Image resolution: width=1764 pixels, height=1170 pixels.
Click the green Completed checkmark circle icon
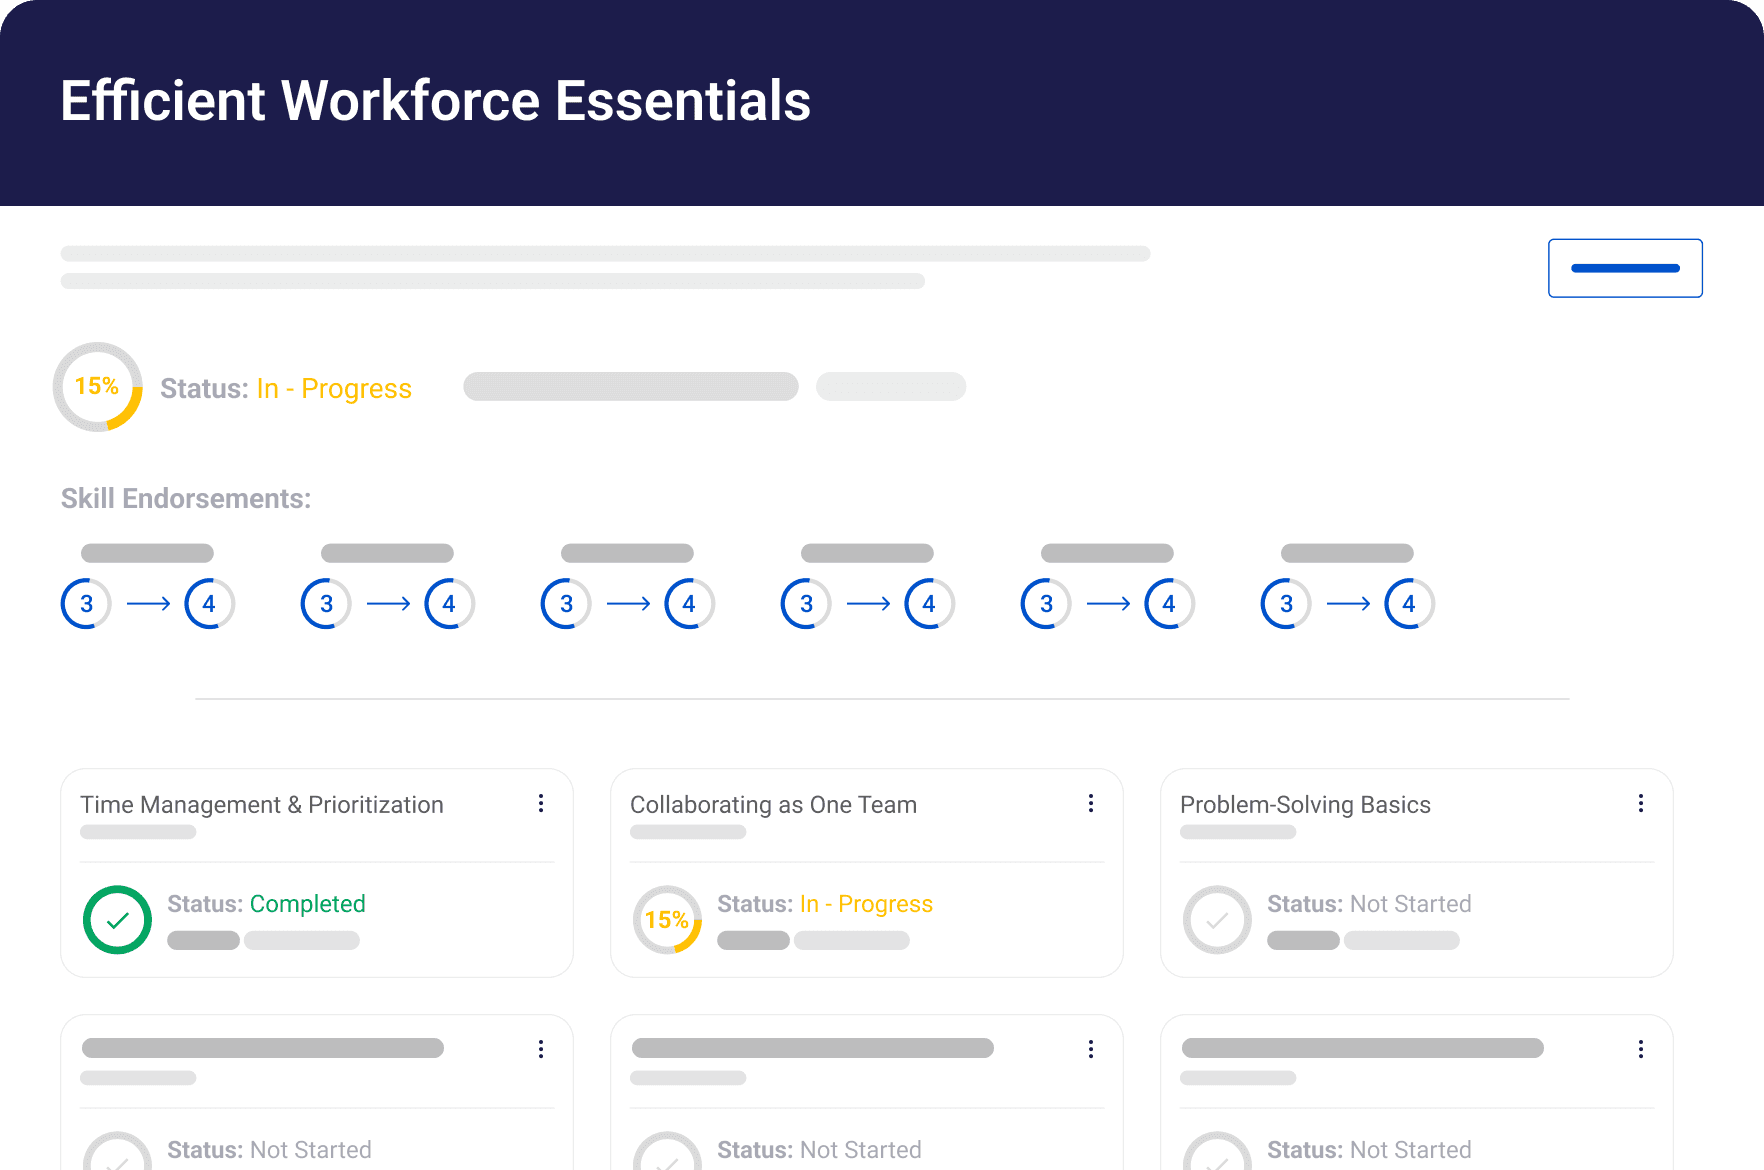117,920
